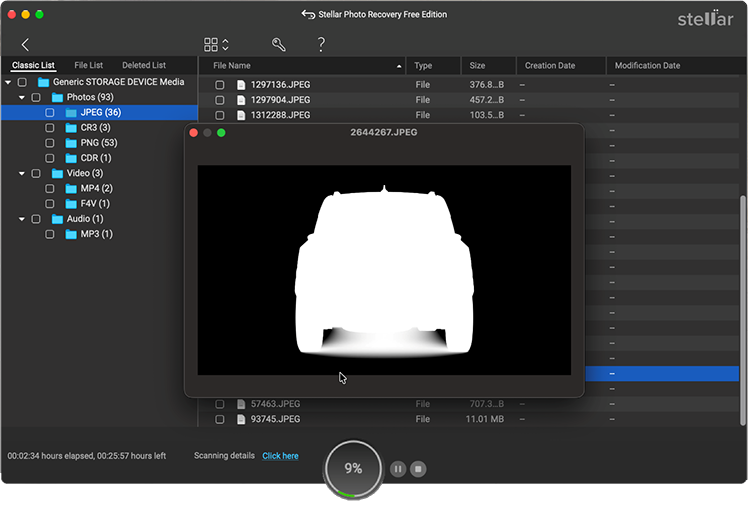Select the CDR (1) folder icon

coord(71,158)
